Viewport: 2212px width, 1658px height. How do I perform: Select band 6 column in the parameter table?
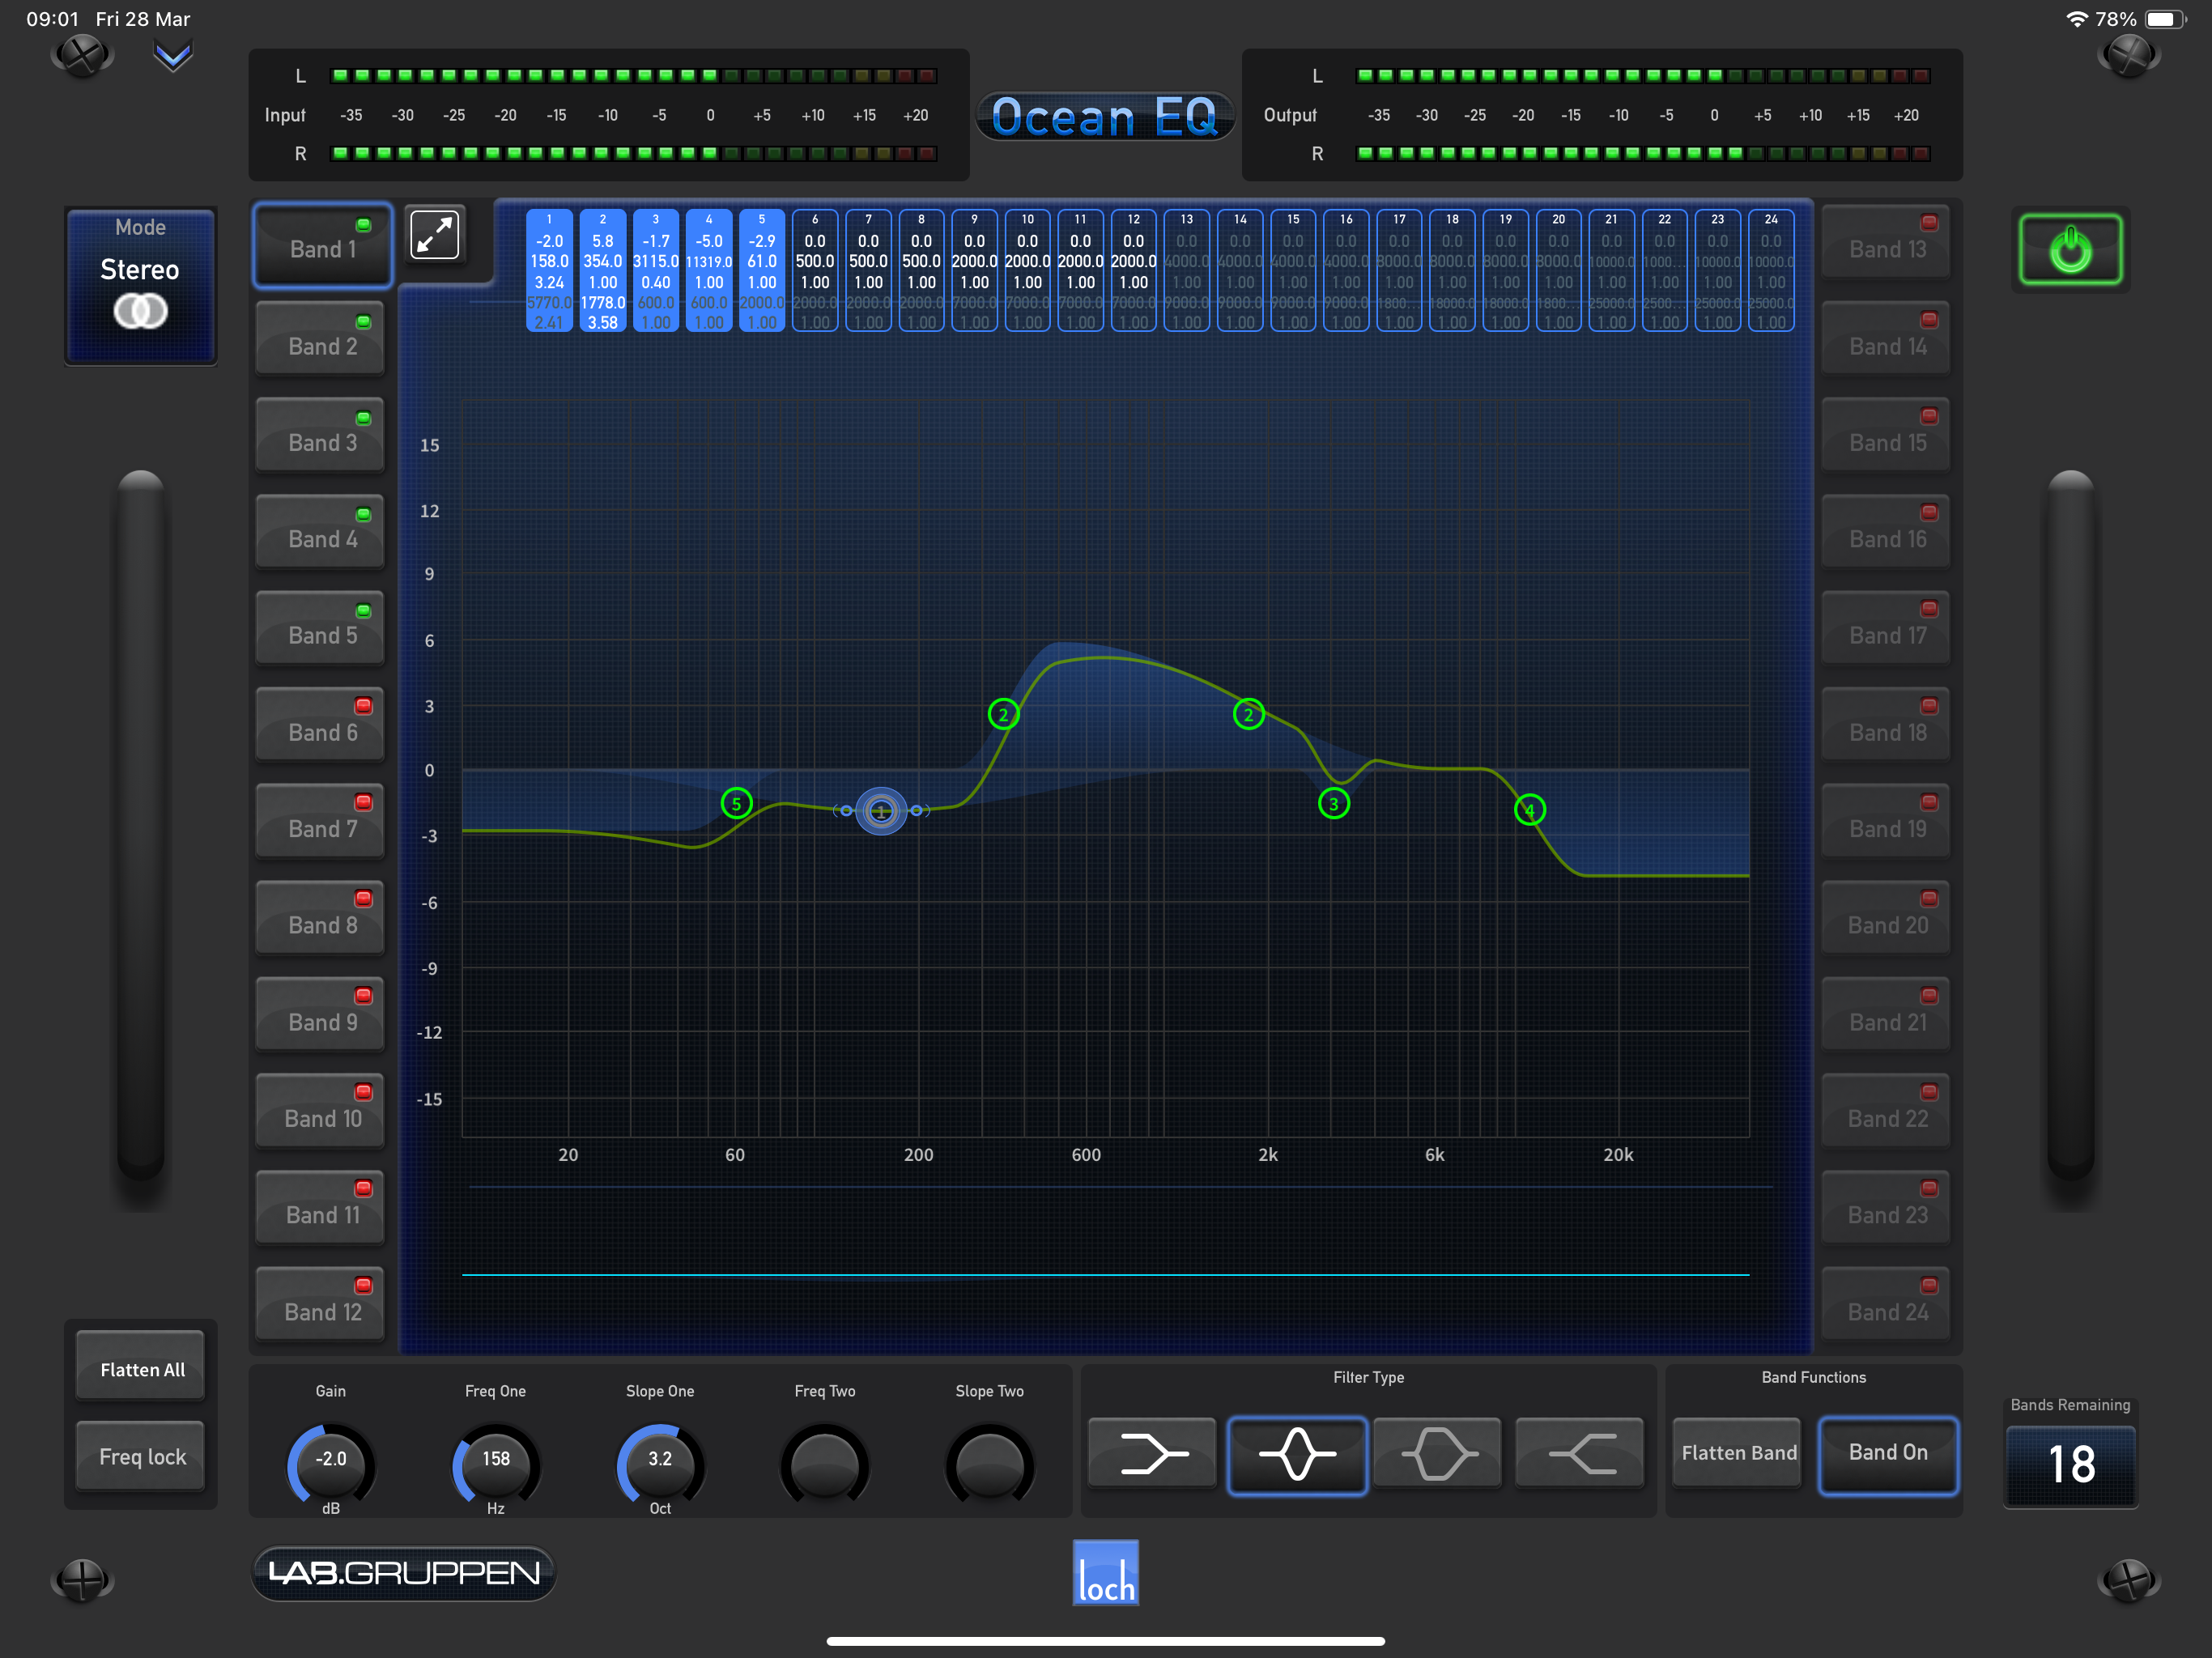815,270
